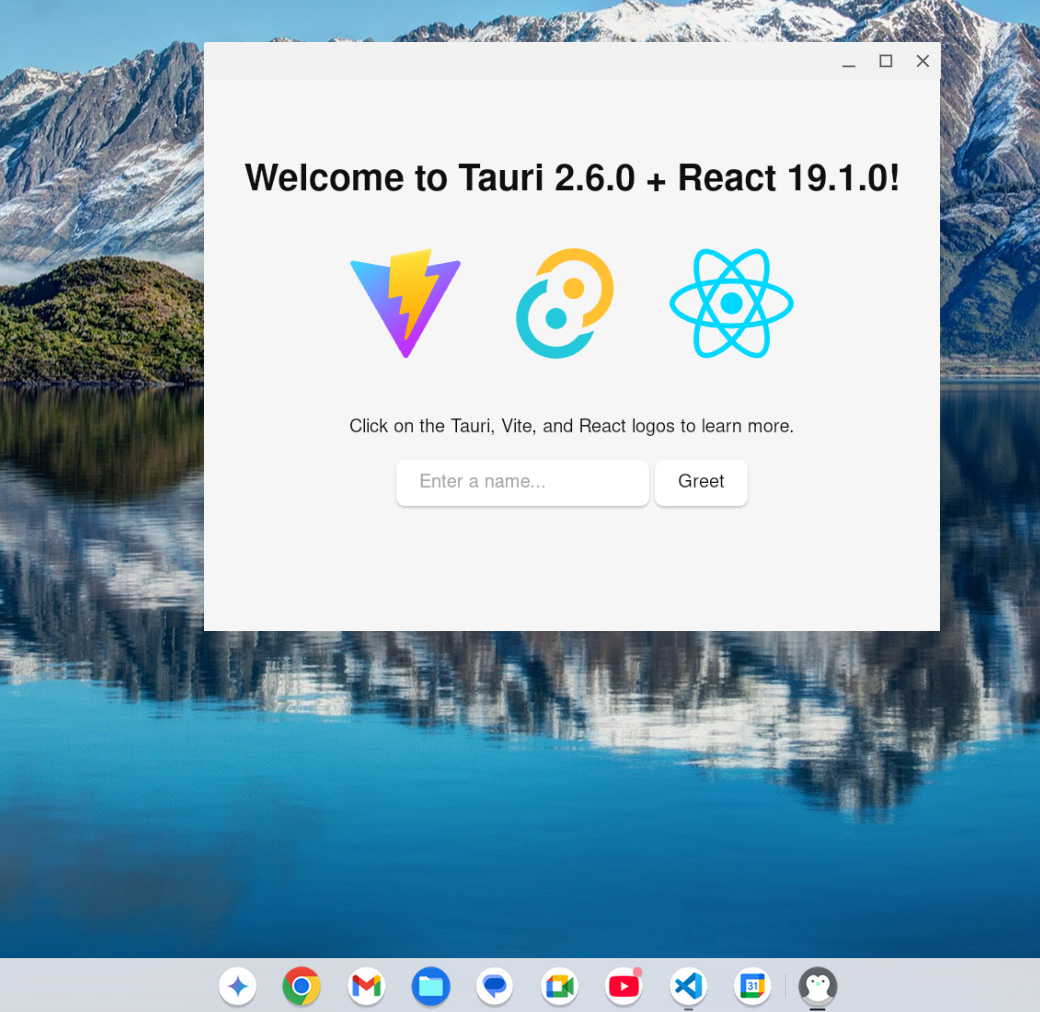Screen dimensions: 1040x1012
Task: Minimize the Tauri app window
Action: (848, 61)
